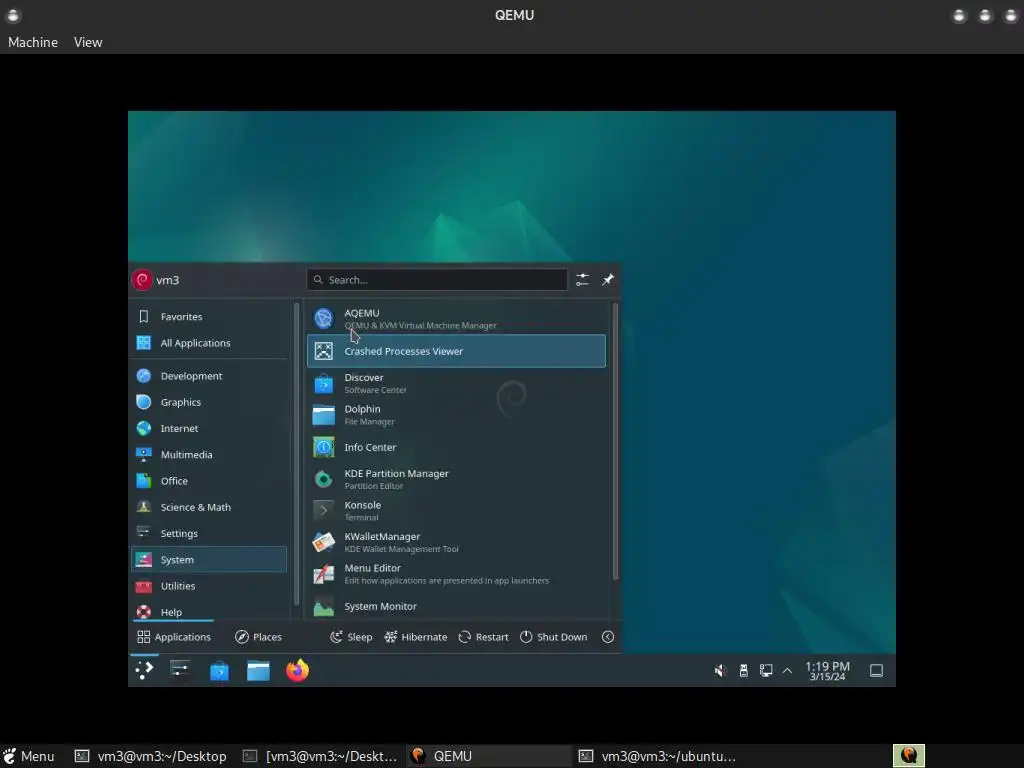The image size is (1024, 768).
Task: Click category sidebar scrollbar
Action: [297, 453]
